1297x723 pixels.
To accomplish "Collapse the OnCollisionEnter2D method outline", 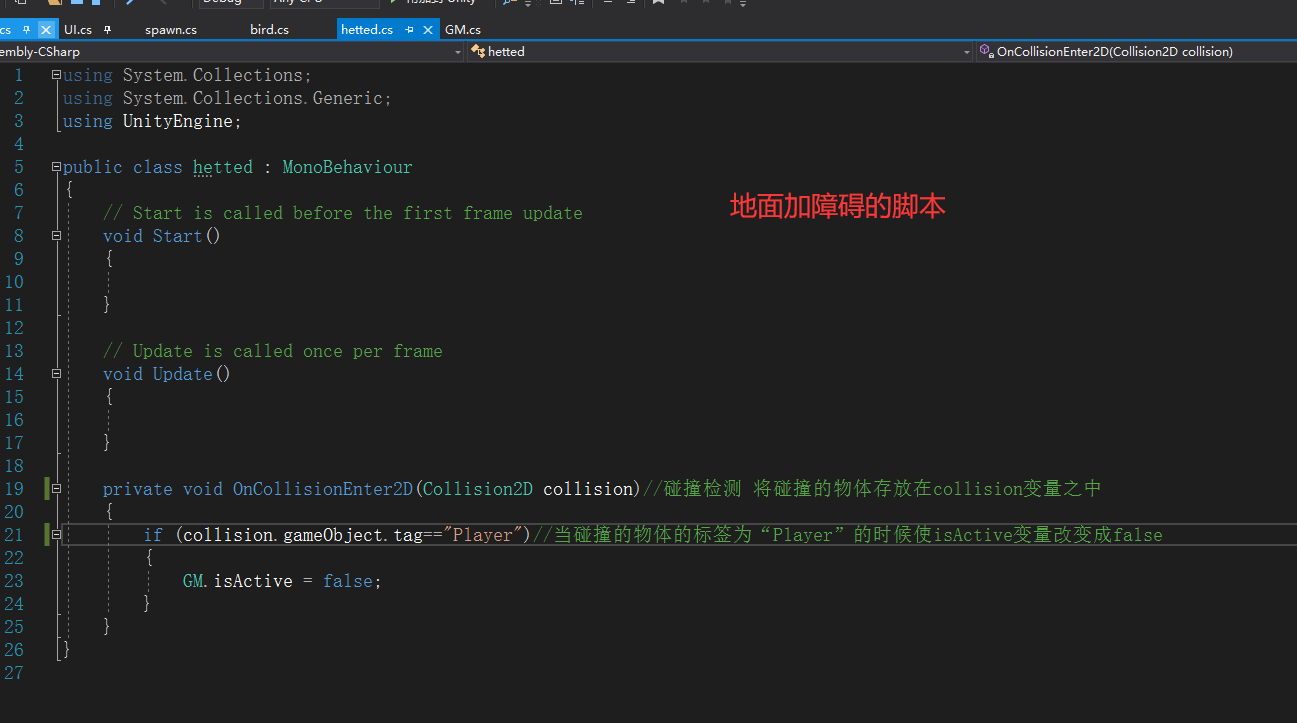I will tap(56, 489).
